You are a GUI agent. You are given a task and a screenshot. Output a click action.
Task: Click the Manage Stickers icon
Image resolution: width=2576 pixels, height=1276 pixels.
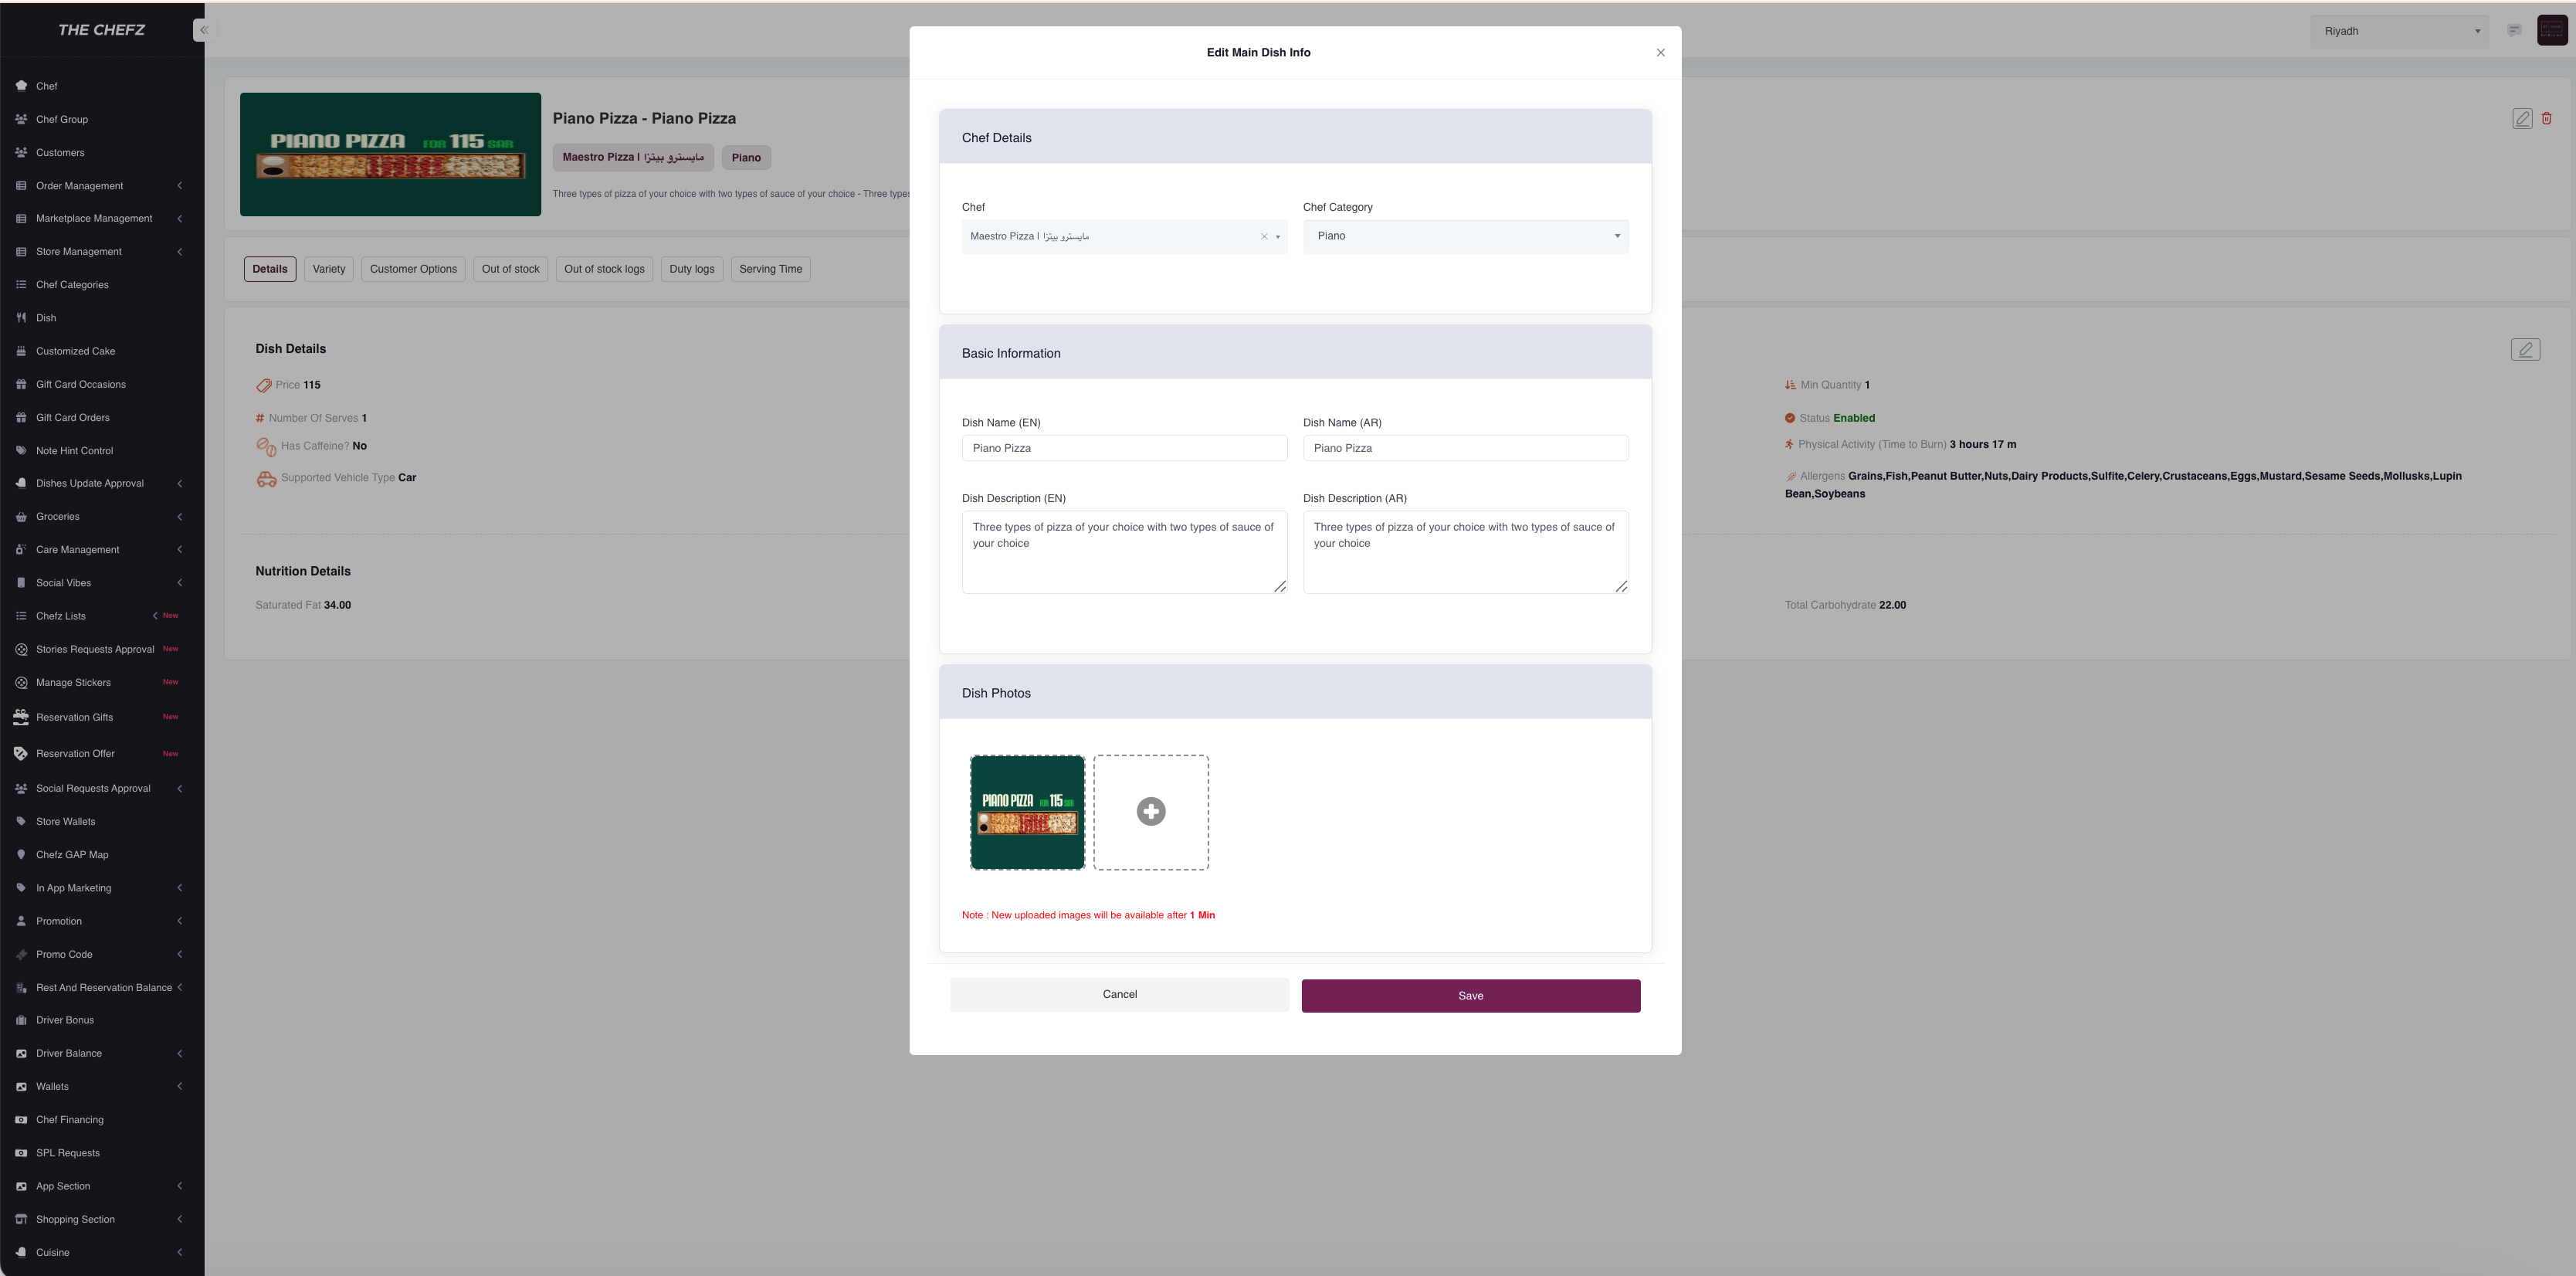pyautogui.click(x=21, y=682)
